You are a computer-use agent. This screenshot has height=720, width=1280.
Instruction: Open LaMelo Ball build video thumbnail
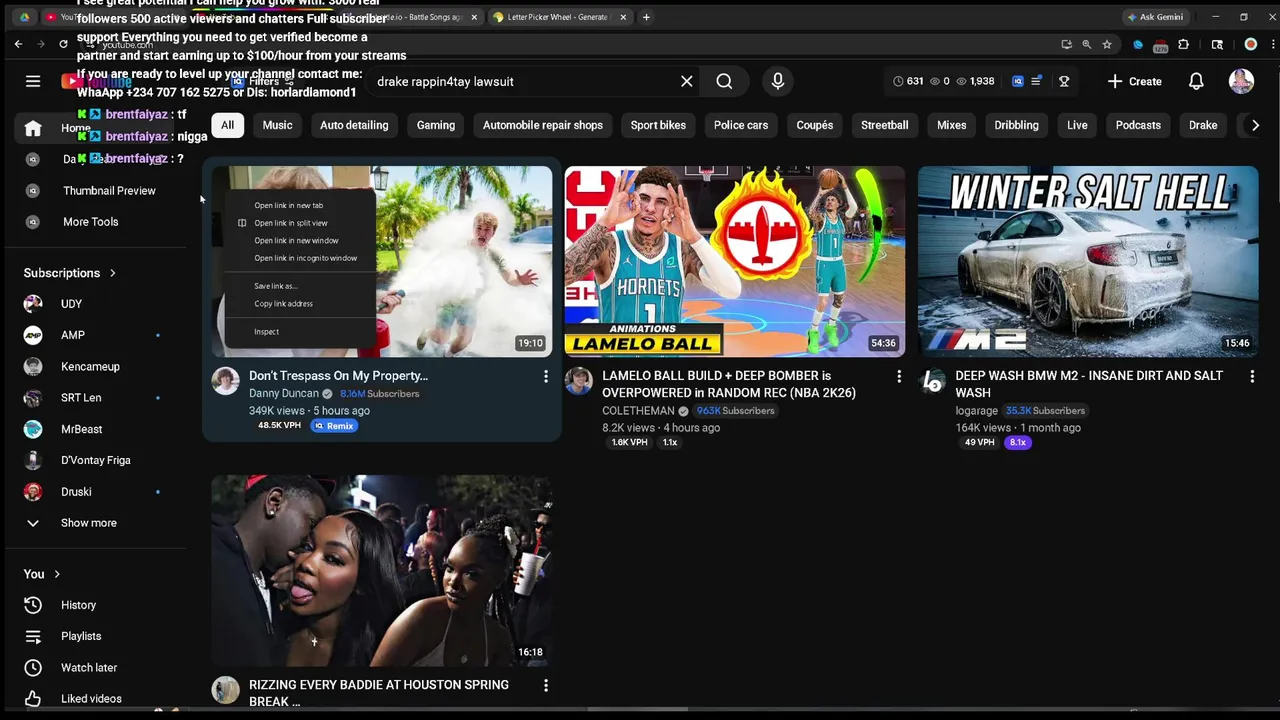(x=735, y=261)
